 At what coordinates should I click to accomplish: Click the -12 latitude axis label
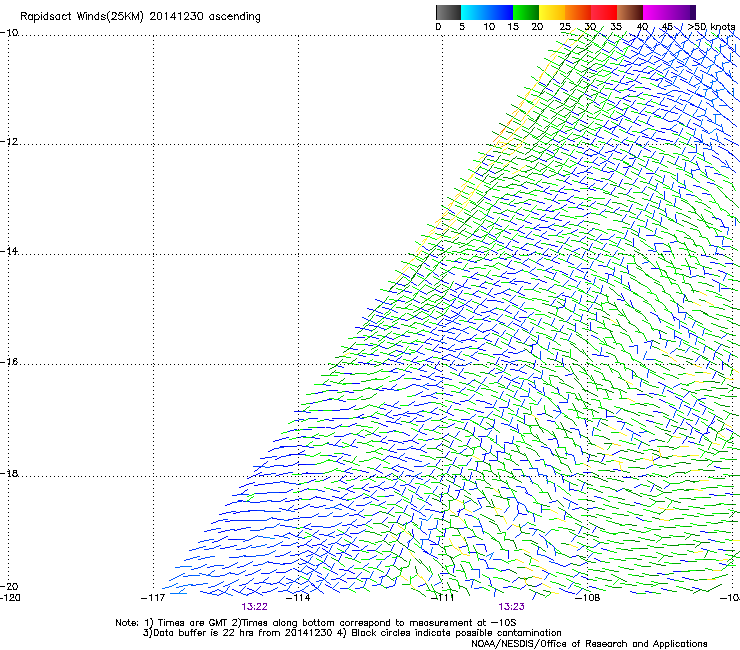(x=9, y=142)
